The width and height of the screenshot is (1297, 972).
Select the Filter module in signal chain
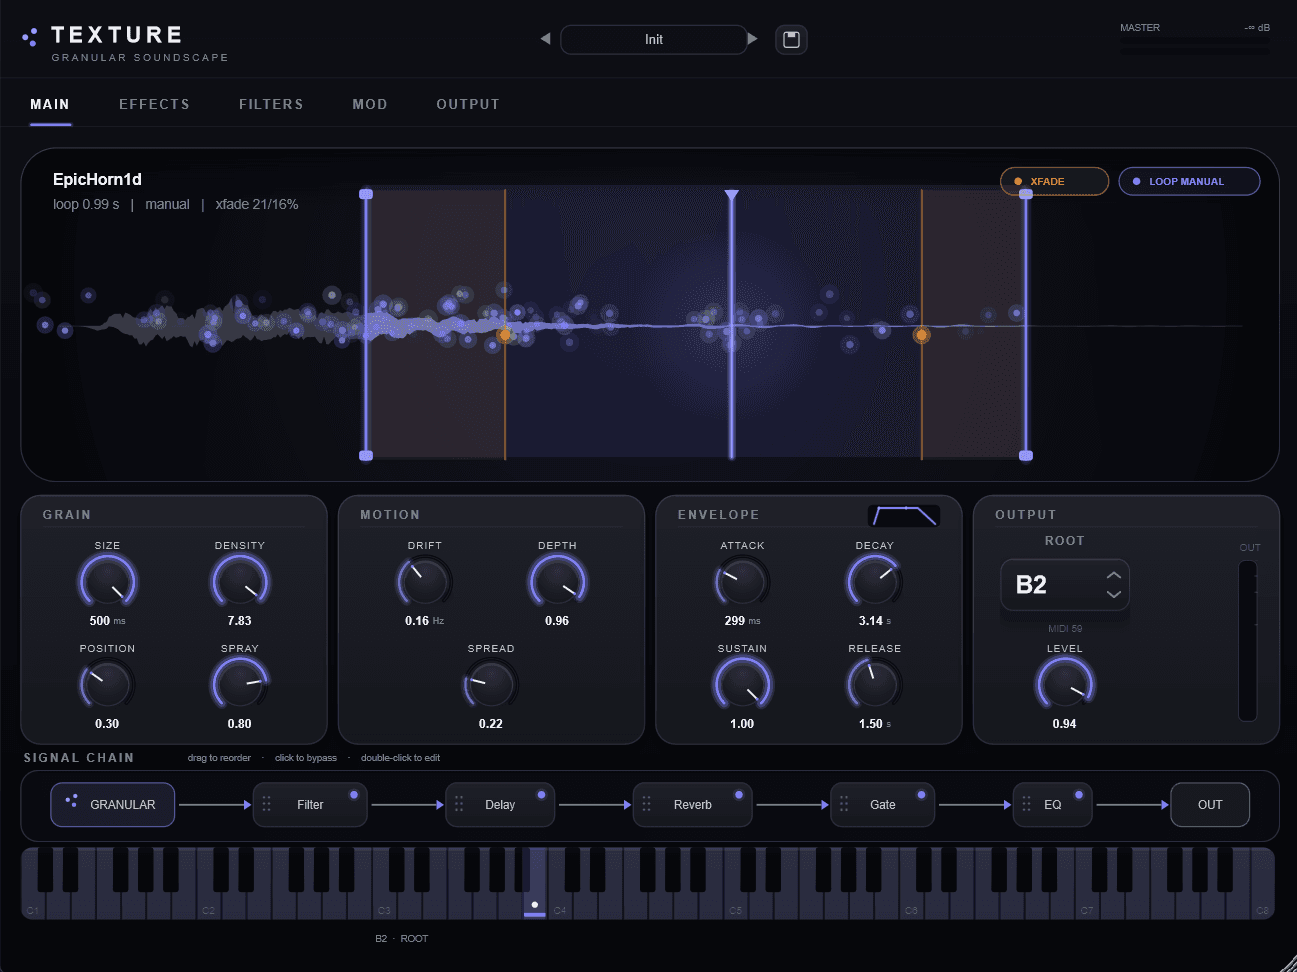pos(310,804)
